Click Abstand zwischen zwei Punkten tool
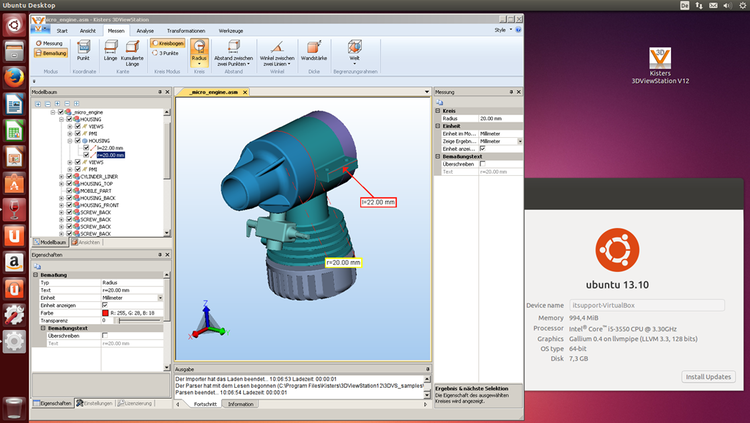Viewport: 750px width, 423px height. 232,52
